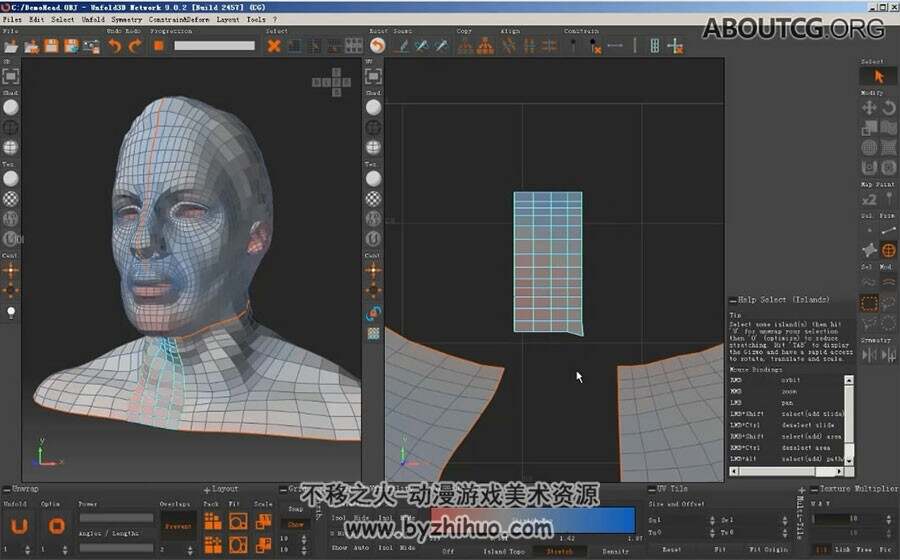
Task: Toggle the Show snap grid button
Action: [x=296, y=524]
